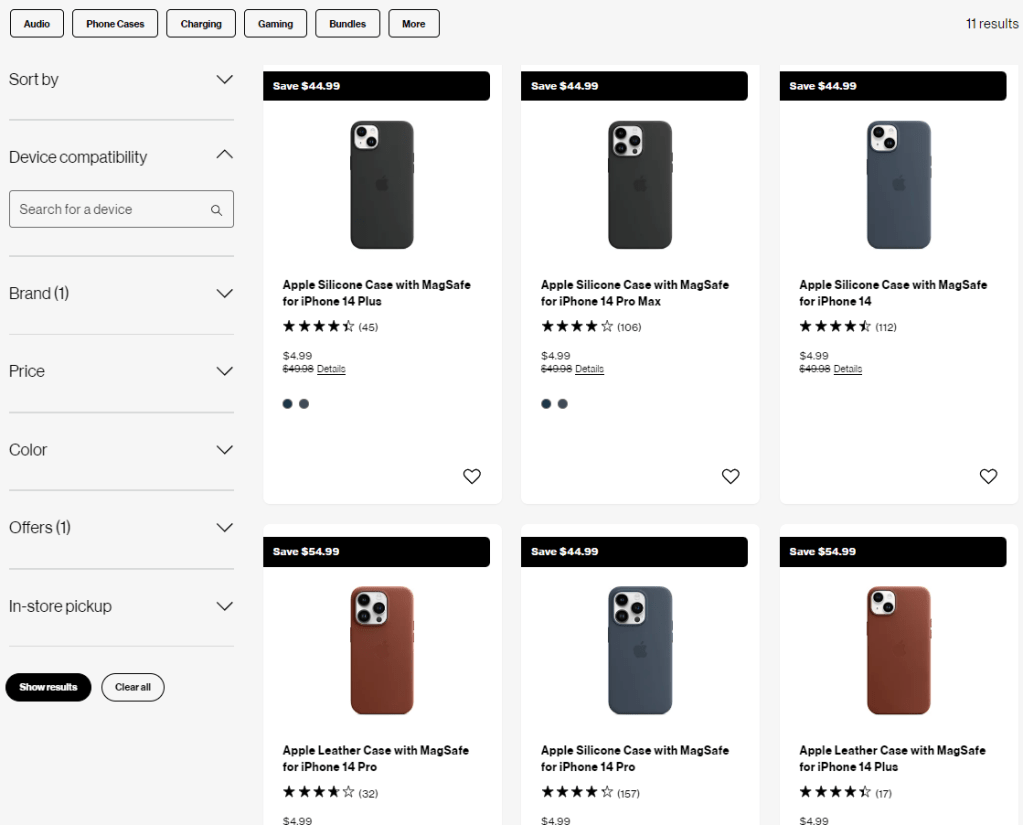
Task: Expand the Color filter section
Action: pos(224,450)
